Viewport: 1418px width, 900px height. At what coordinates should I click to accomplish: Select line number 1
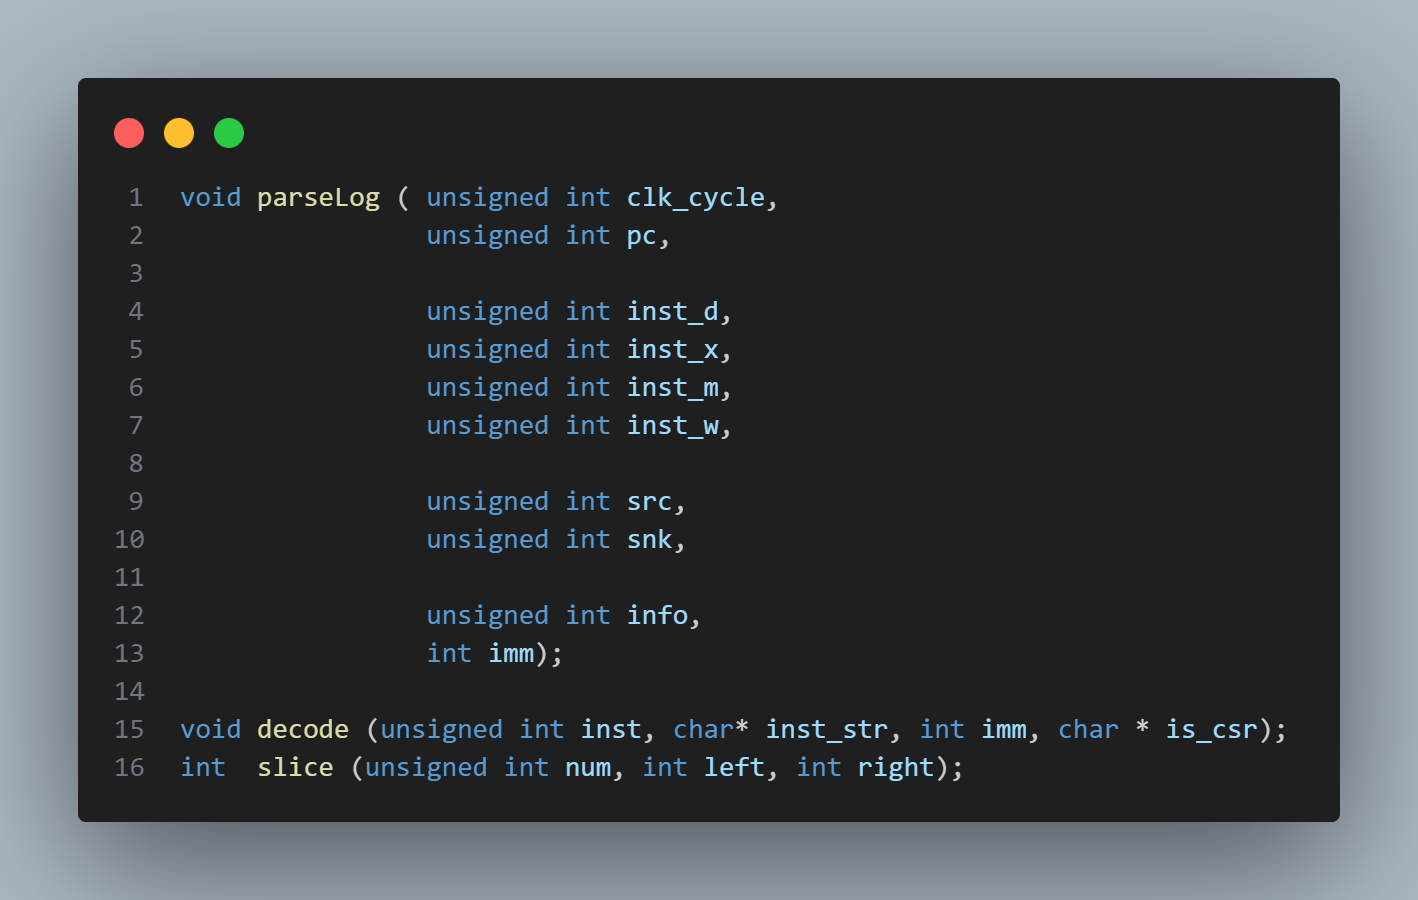(136, 198)
